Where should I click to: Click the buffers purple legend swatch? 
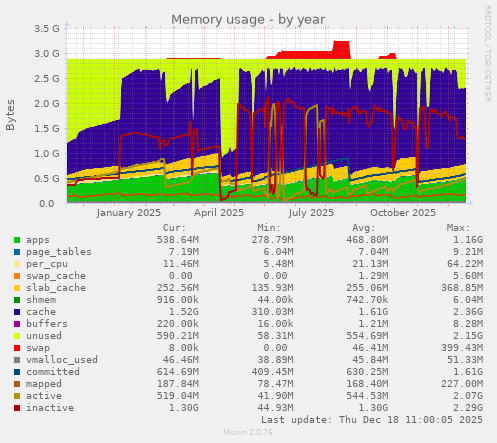point(17,324)
